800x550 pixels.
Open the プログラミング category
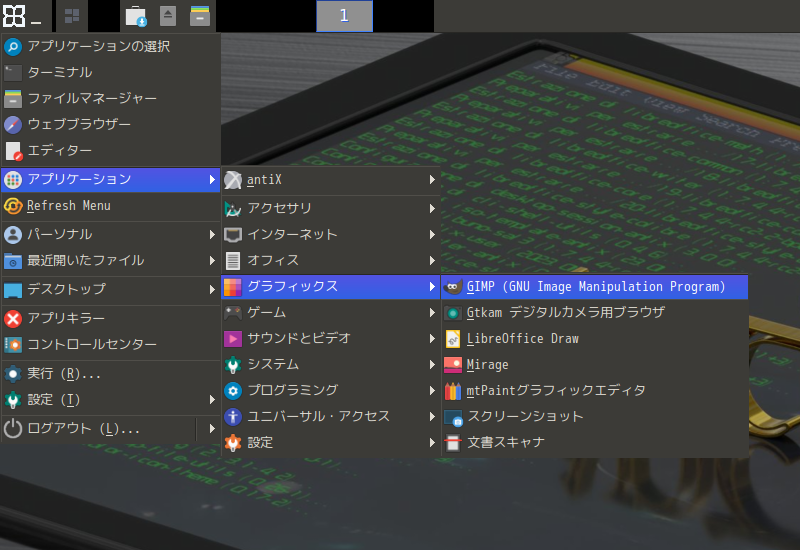click(x=331, y=391)
